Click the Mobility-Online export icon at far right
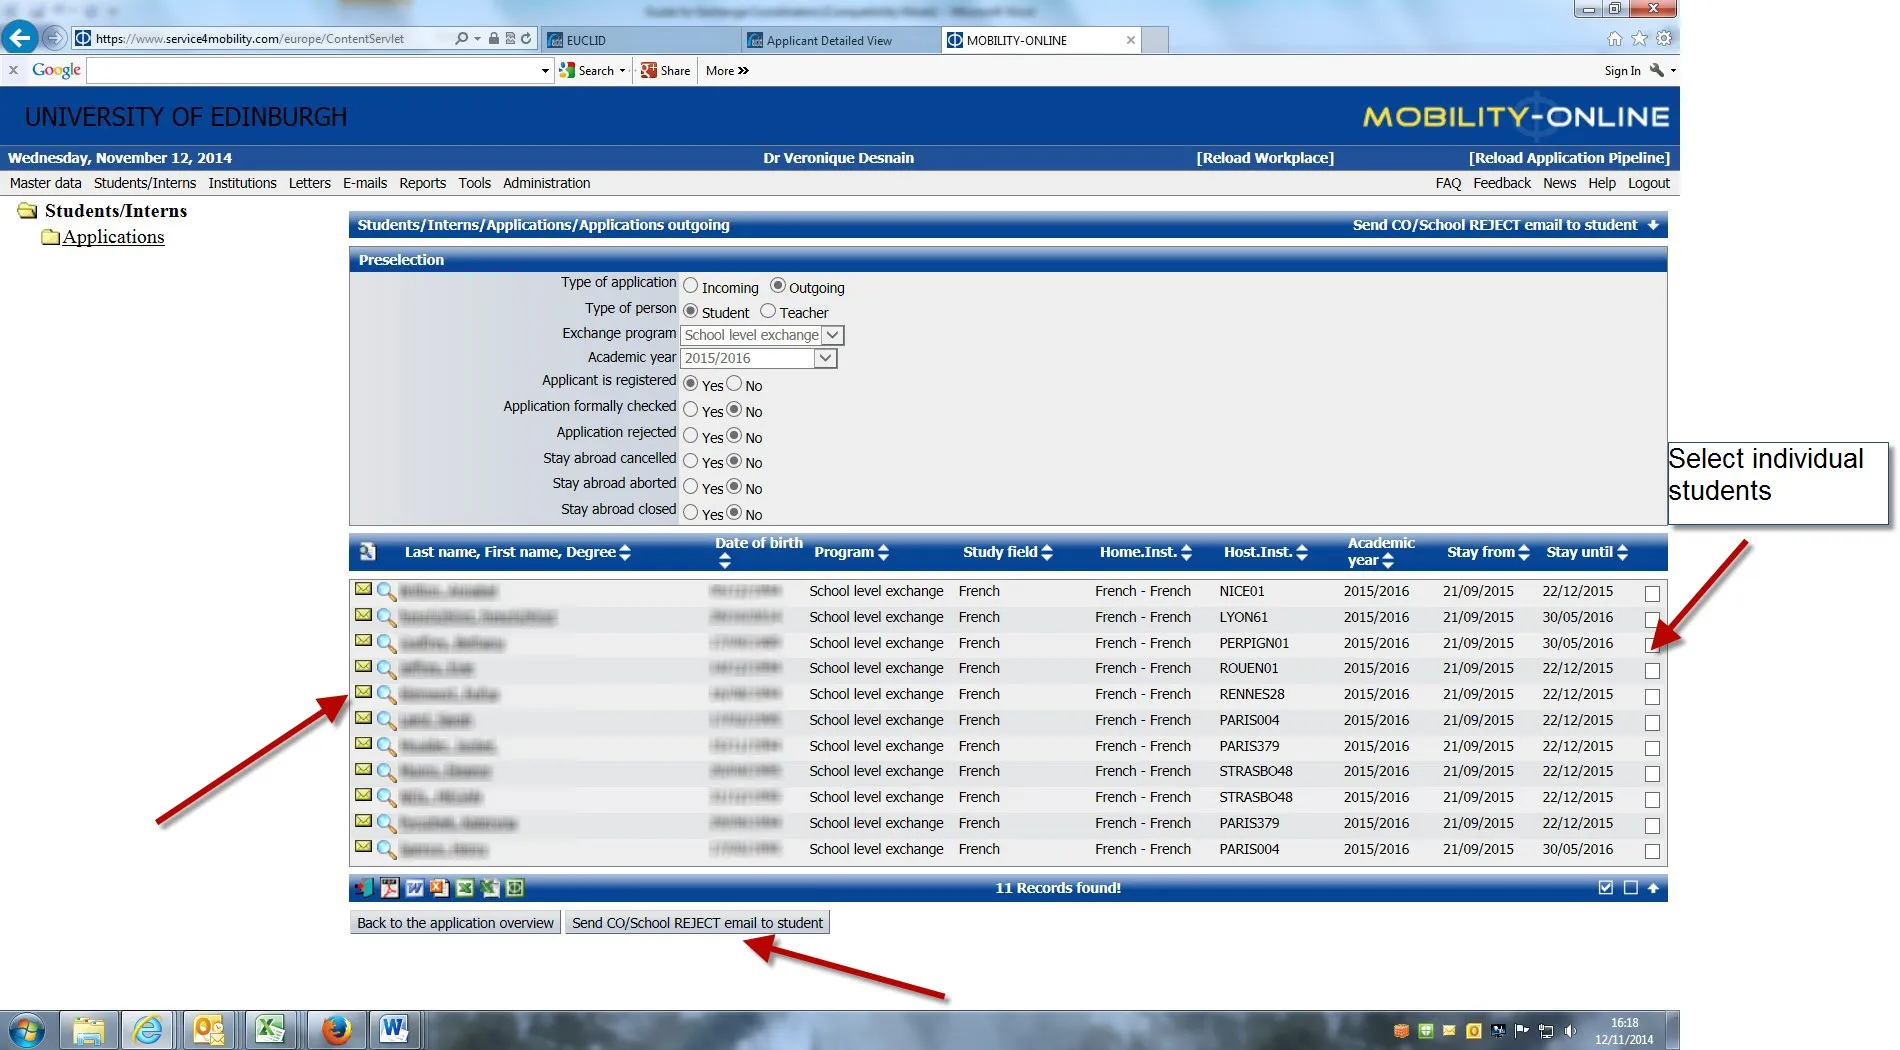The width and height of the screenshot is (1900, 1050). (513, 887)
